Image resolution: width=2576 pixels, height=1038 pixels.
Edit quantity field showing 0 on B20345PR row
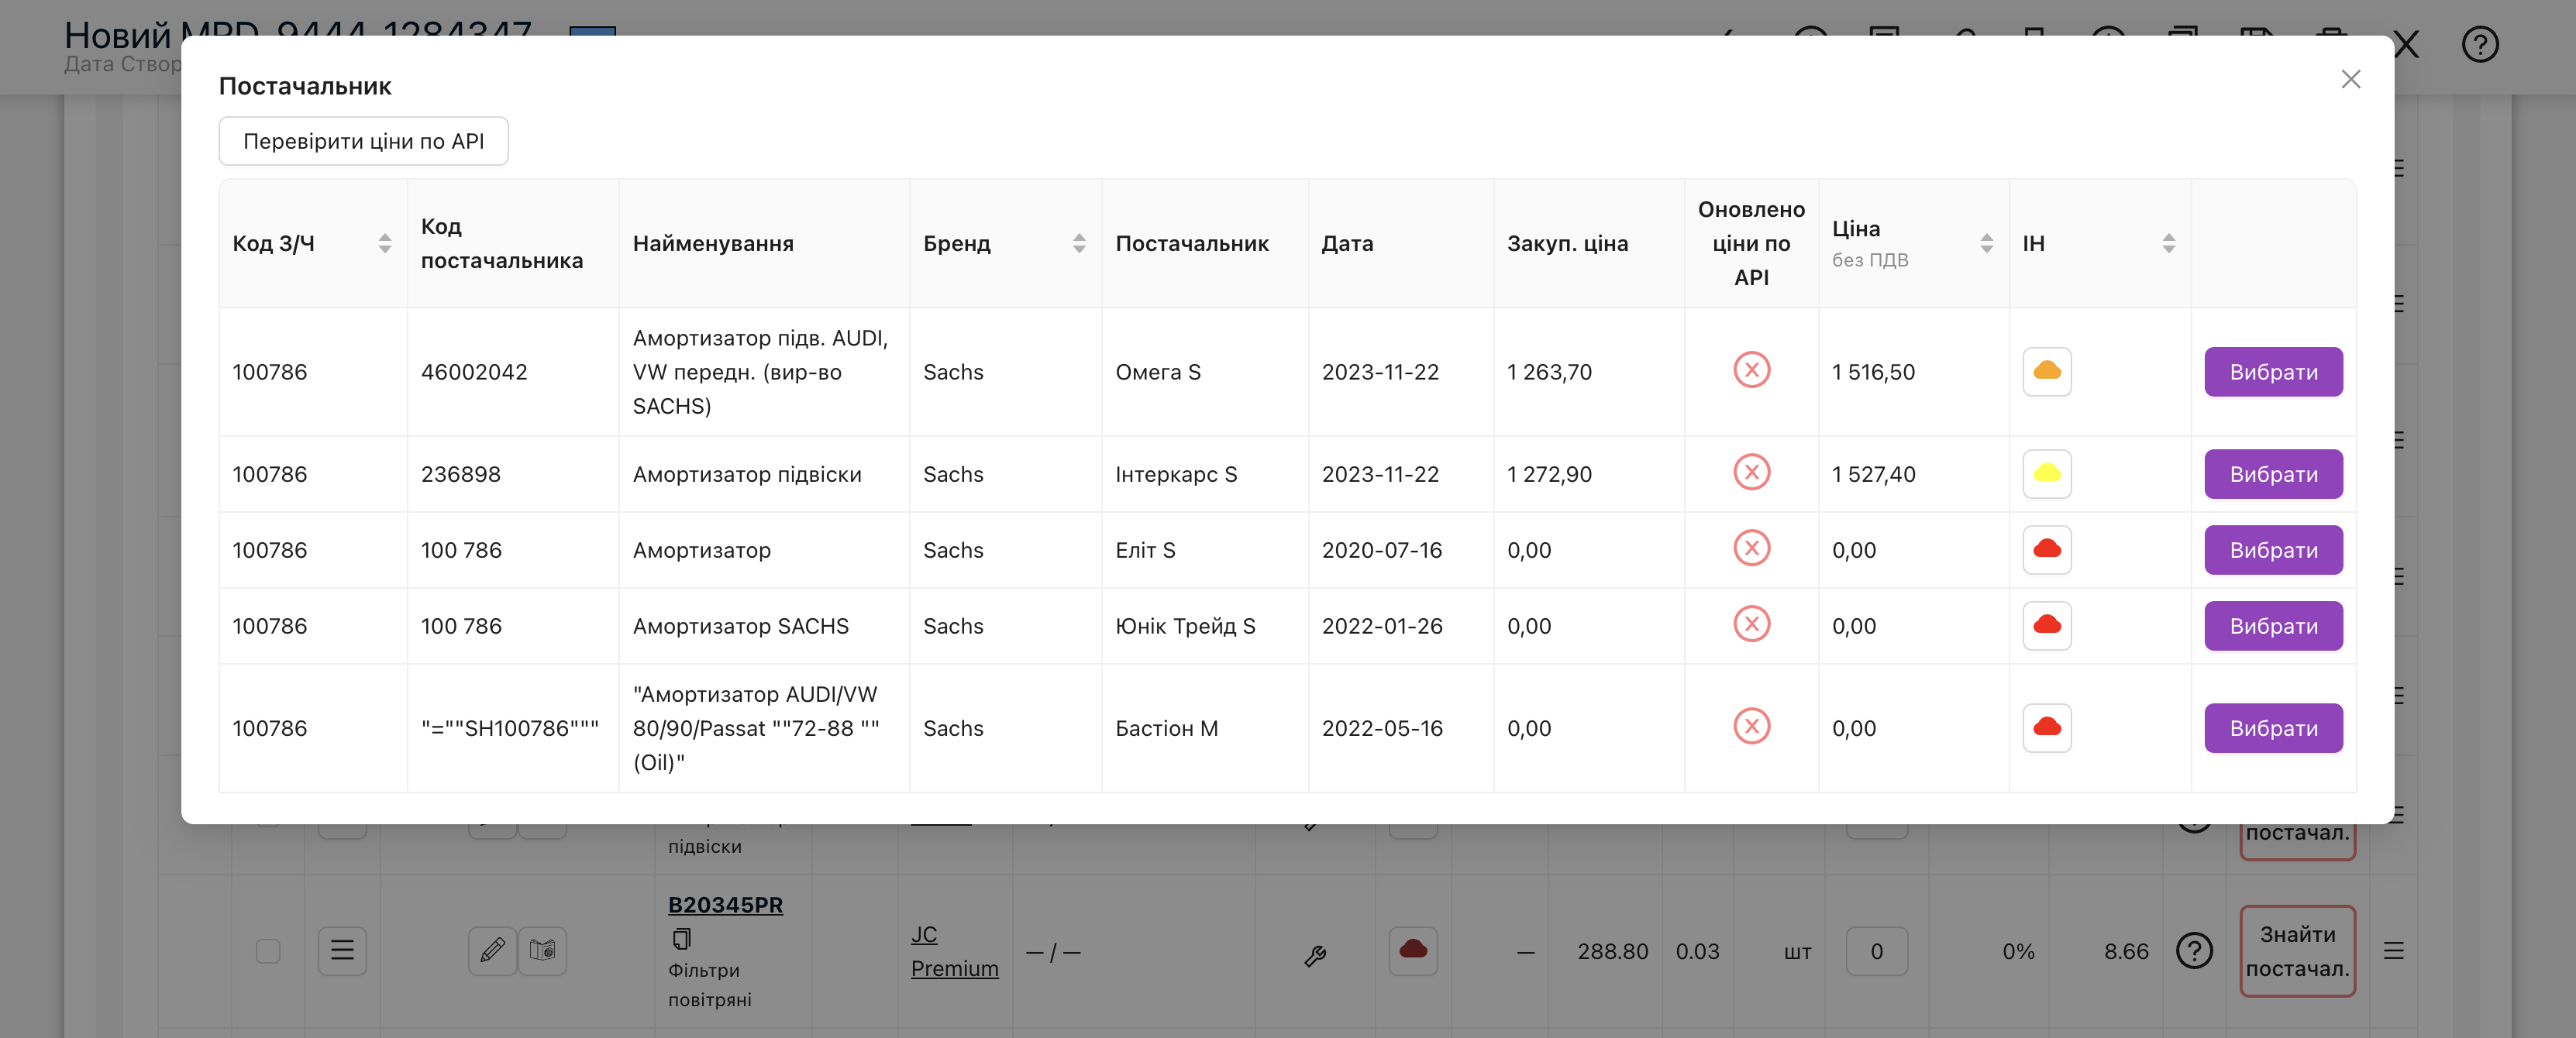1876,951
